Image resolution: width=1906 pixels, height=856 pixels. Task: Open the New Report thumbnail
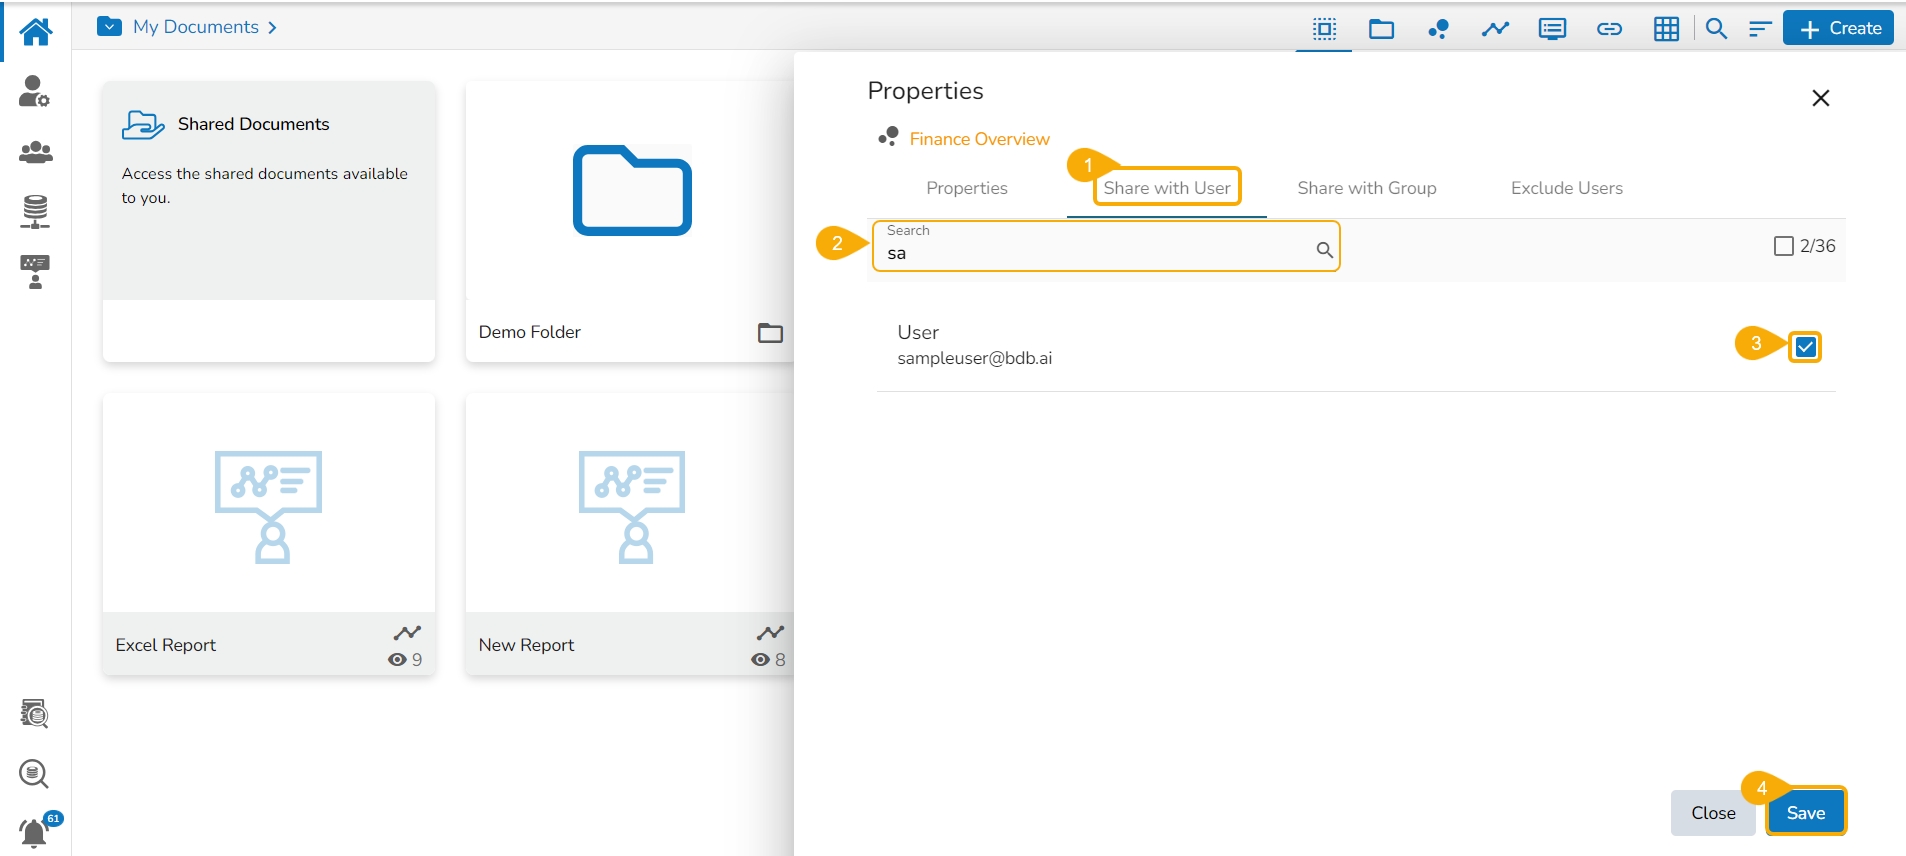click(x=632, y=506)
